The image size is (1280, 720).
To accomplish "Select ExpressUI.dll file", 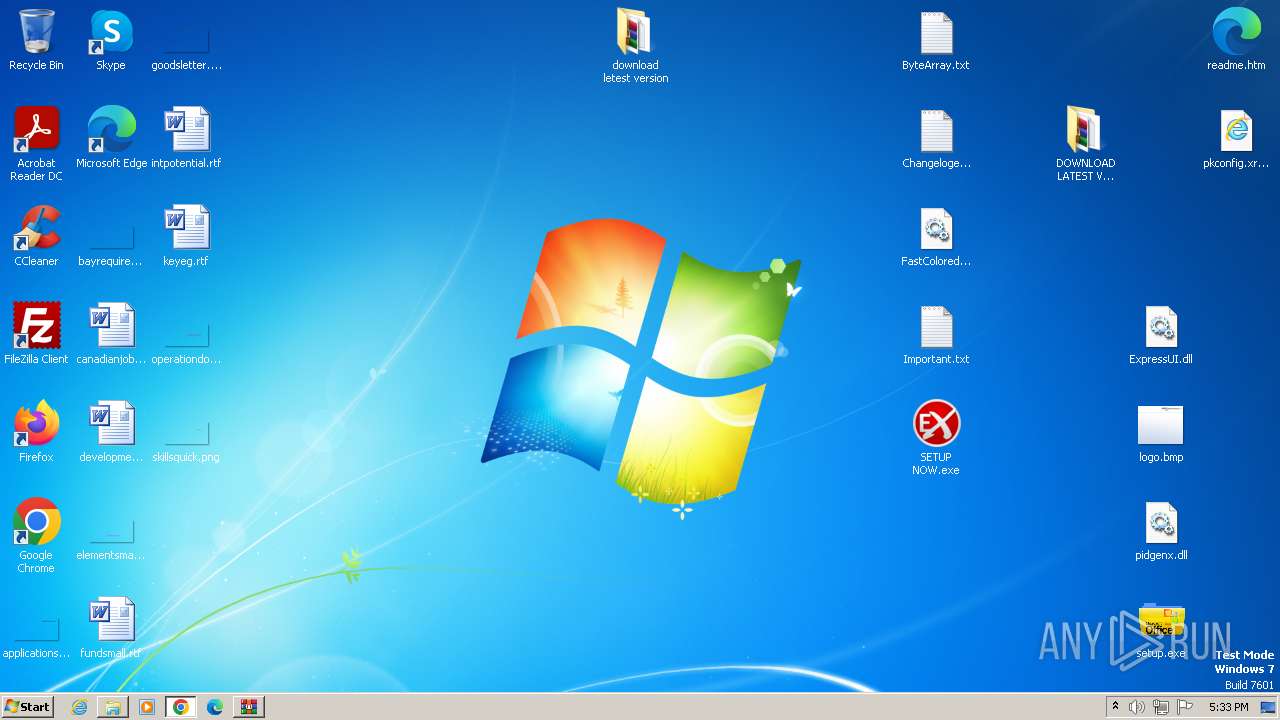I will coord(1161,334).
